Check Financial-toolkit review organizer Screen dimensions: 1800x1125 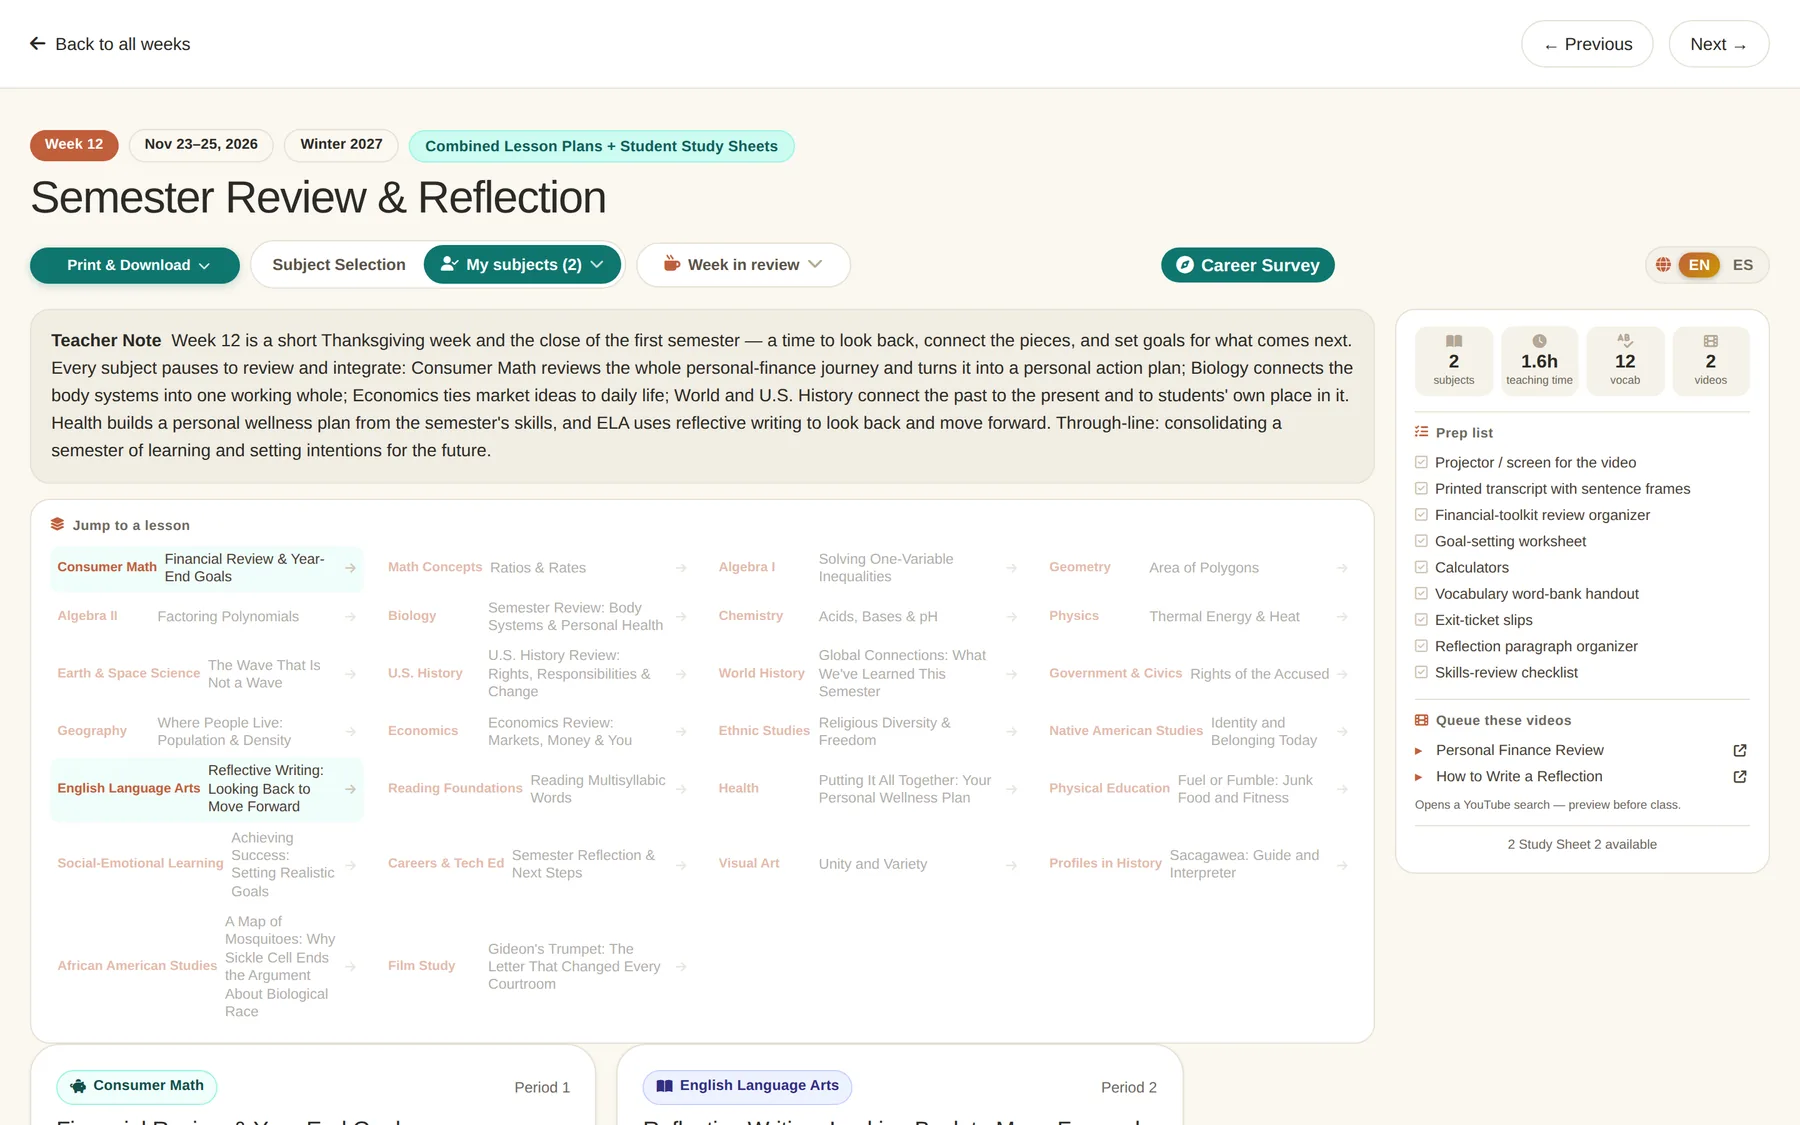tap(1421, 515)
